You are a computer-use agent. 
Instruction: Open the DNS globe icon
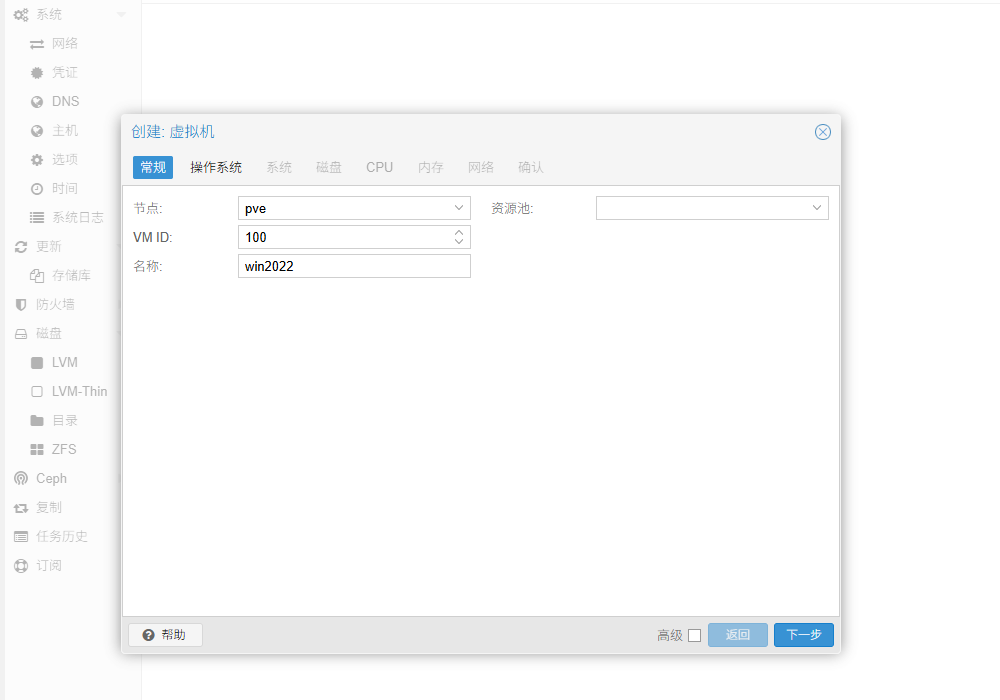(x=37, y=101)
